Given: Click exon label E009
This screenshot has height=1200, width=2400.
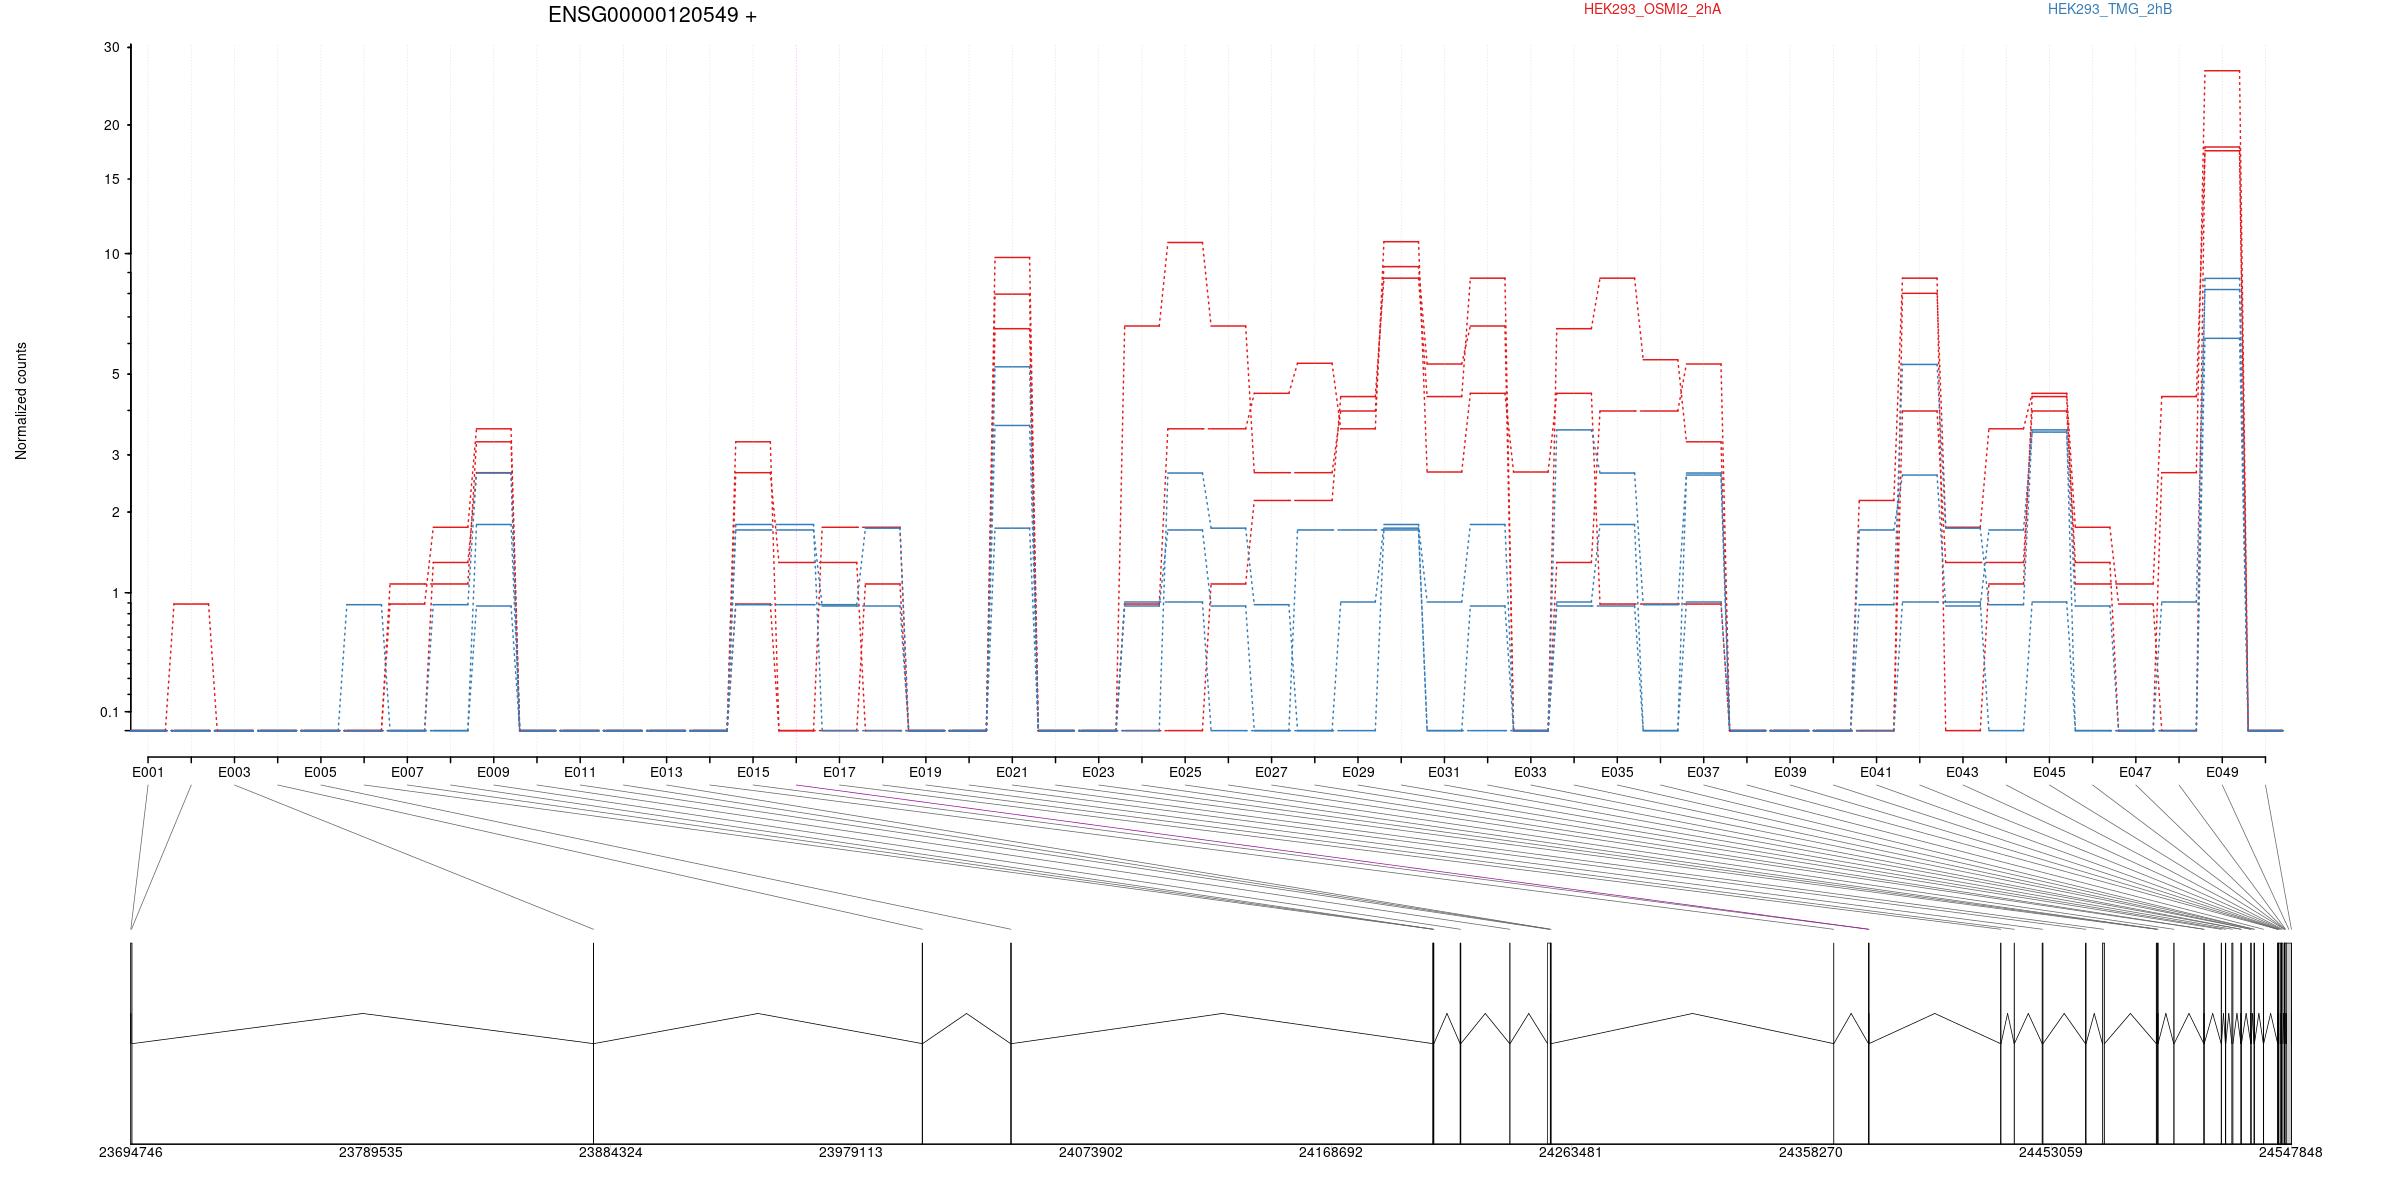Looking at the screenshot, I should tap(493, 772).
